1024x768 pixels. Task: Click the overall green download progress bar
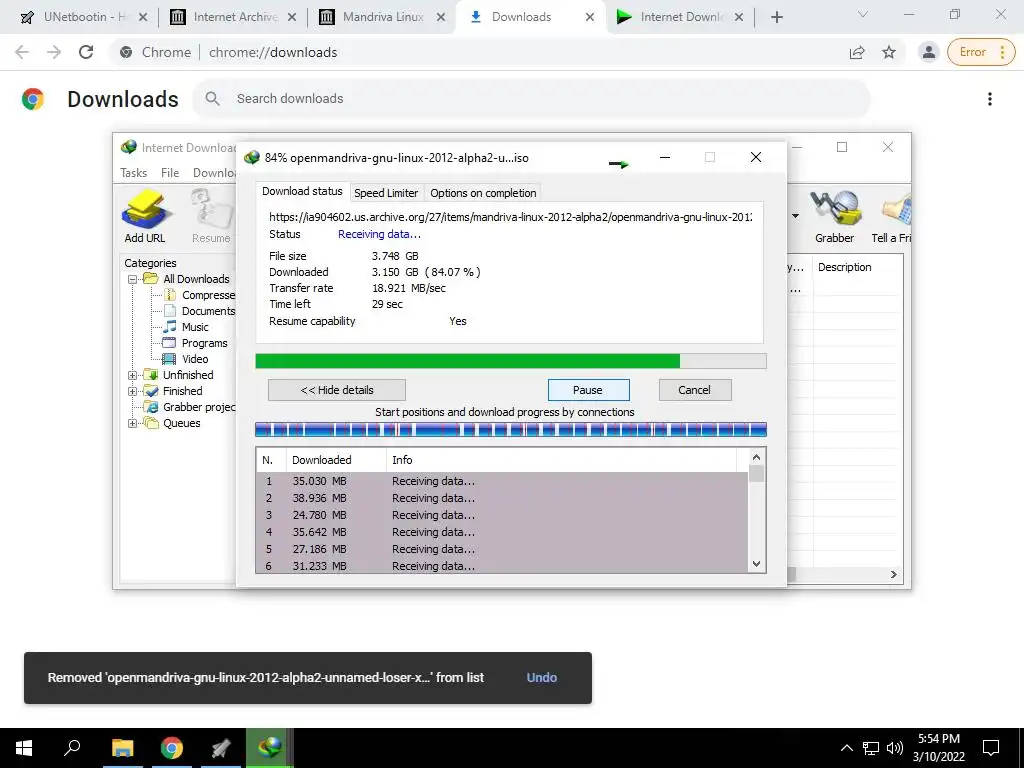tap(511, 361)
